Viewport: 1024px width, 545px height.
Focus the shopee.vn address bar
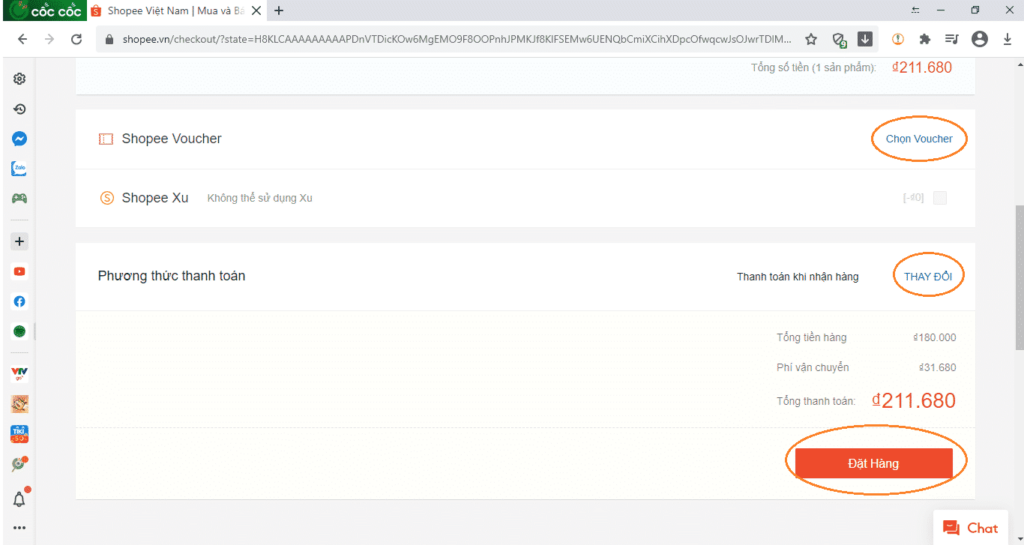457,39
